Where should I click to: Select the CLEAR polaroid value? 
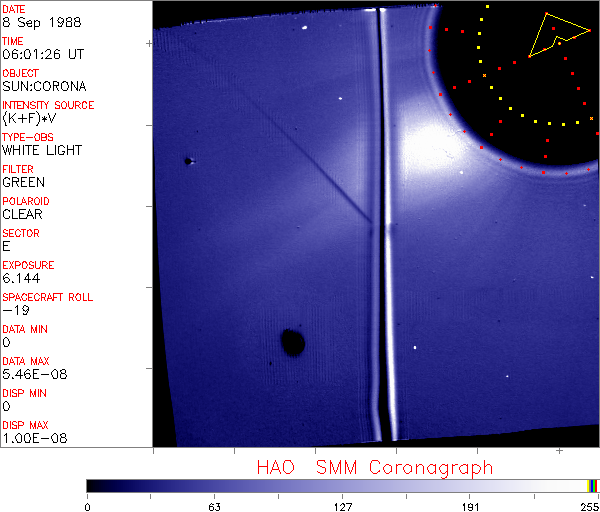(22, 214)
